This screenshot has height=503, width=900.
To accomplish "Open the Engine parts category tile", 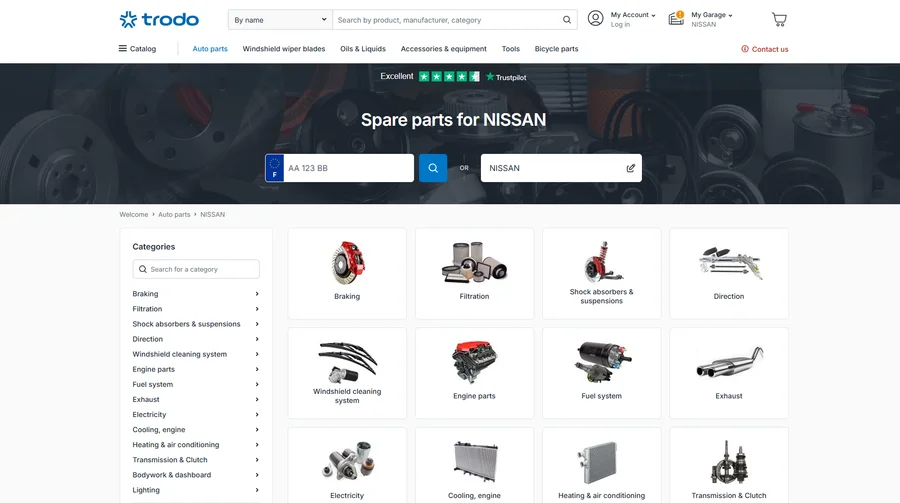I will point(474,373).
